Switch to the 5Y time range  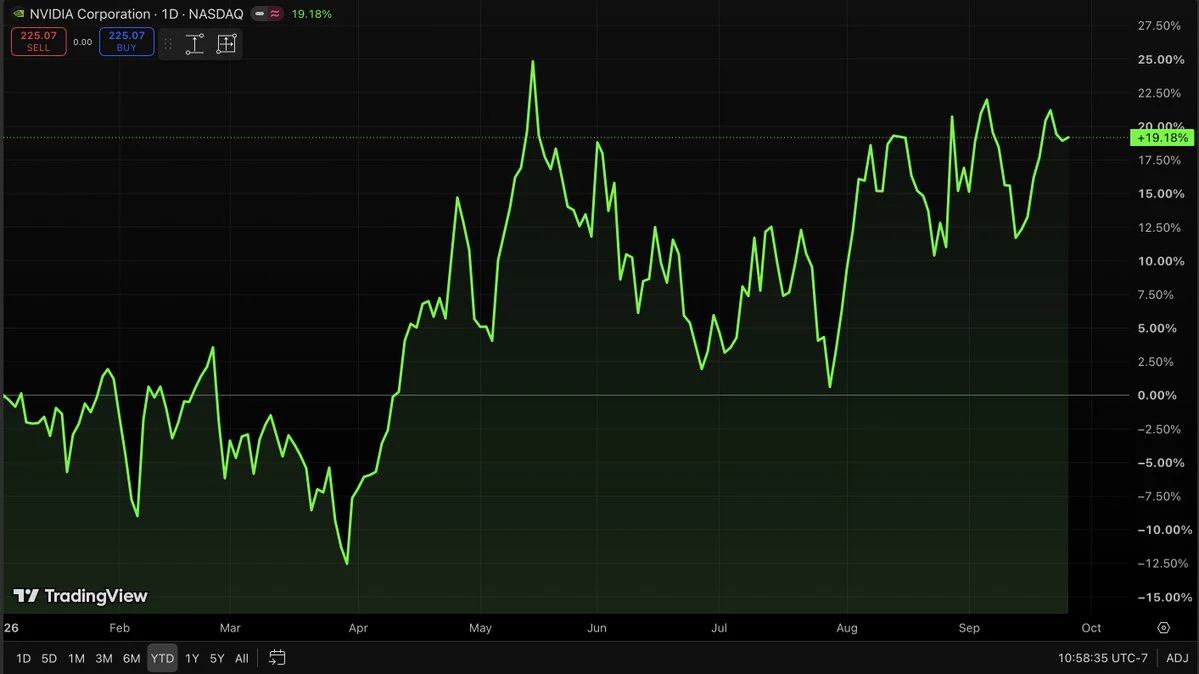click(217, 658)
